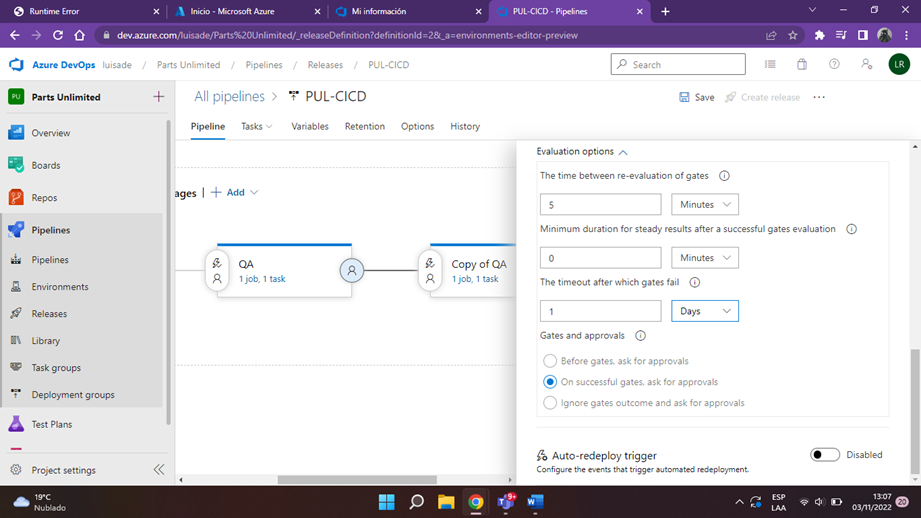Open user settings icon in header
Viewport: 921px width, 518px height.
click(x=866, y=64)
